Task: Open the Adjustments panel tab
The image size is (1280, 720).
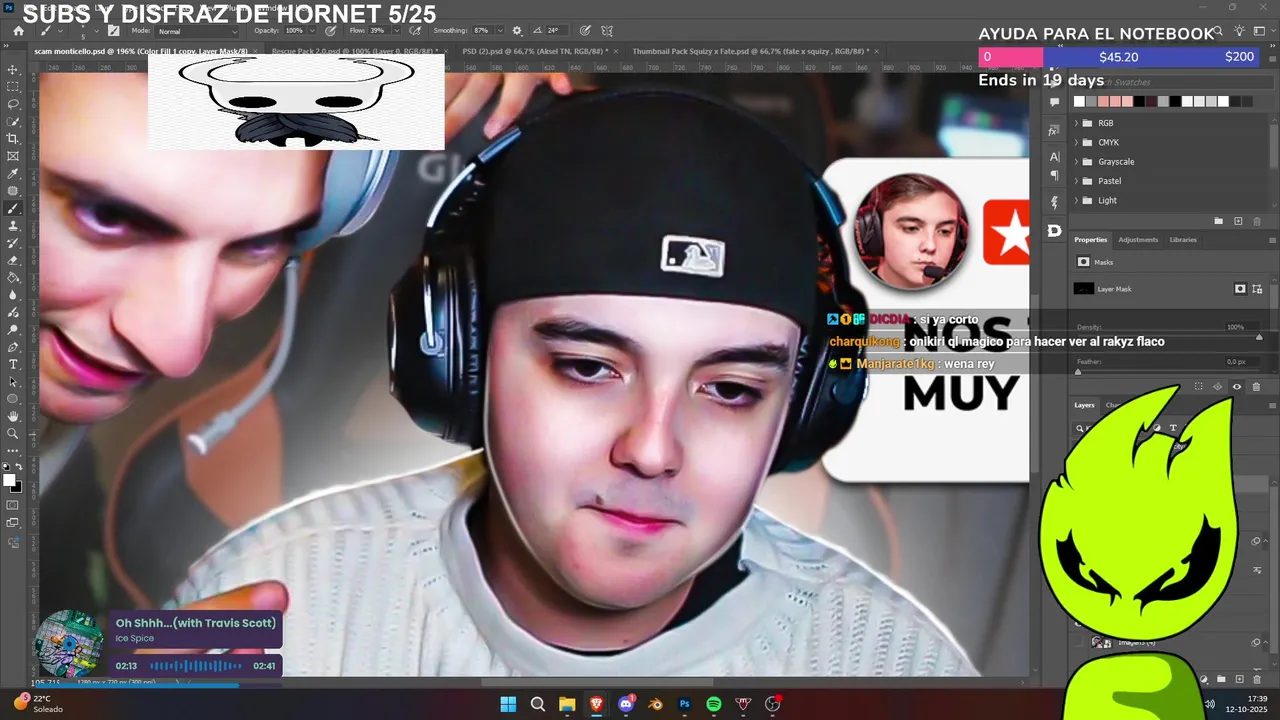Action: [1138, 240]
